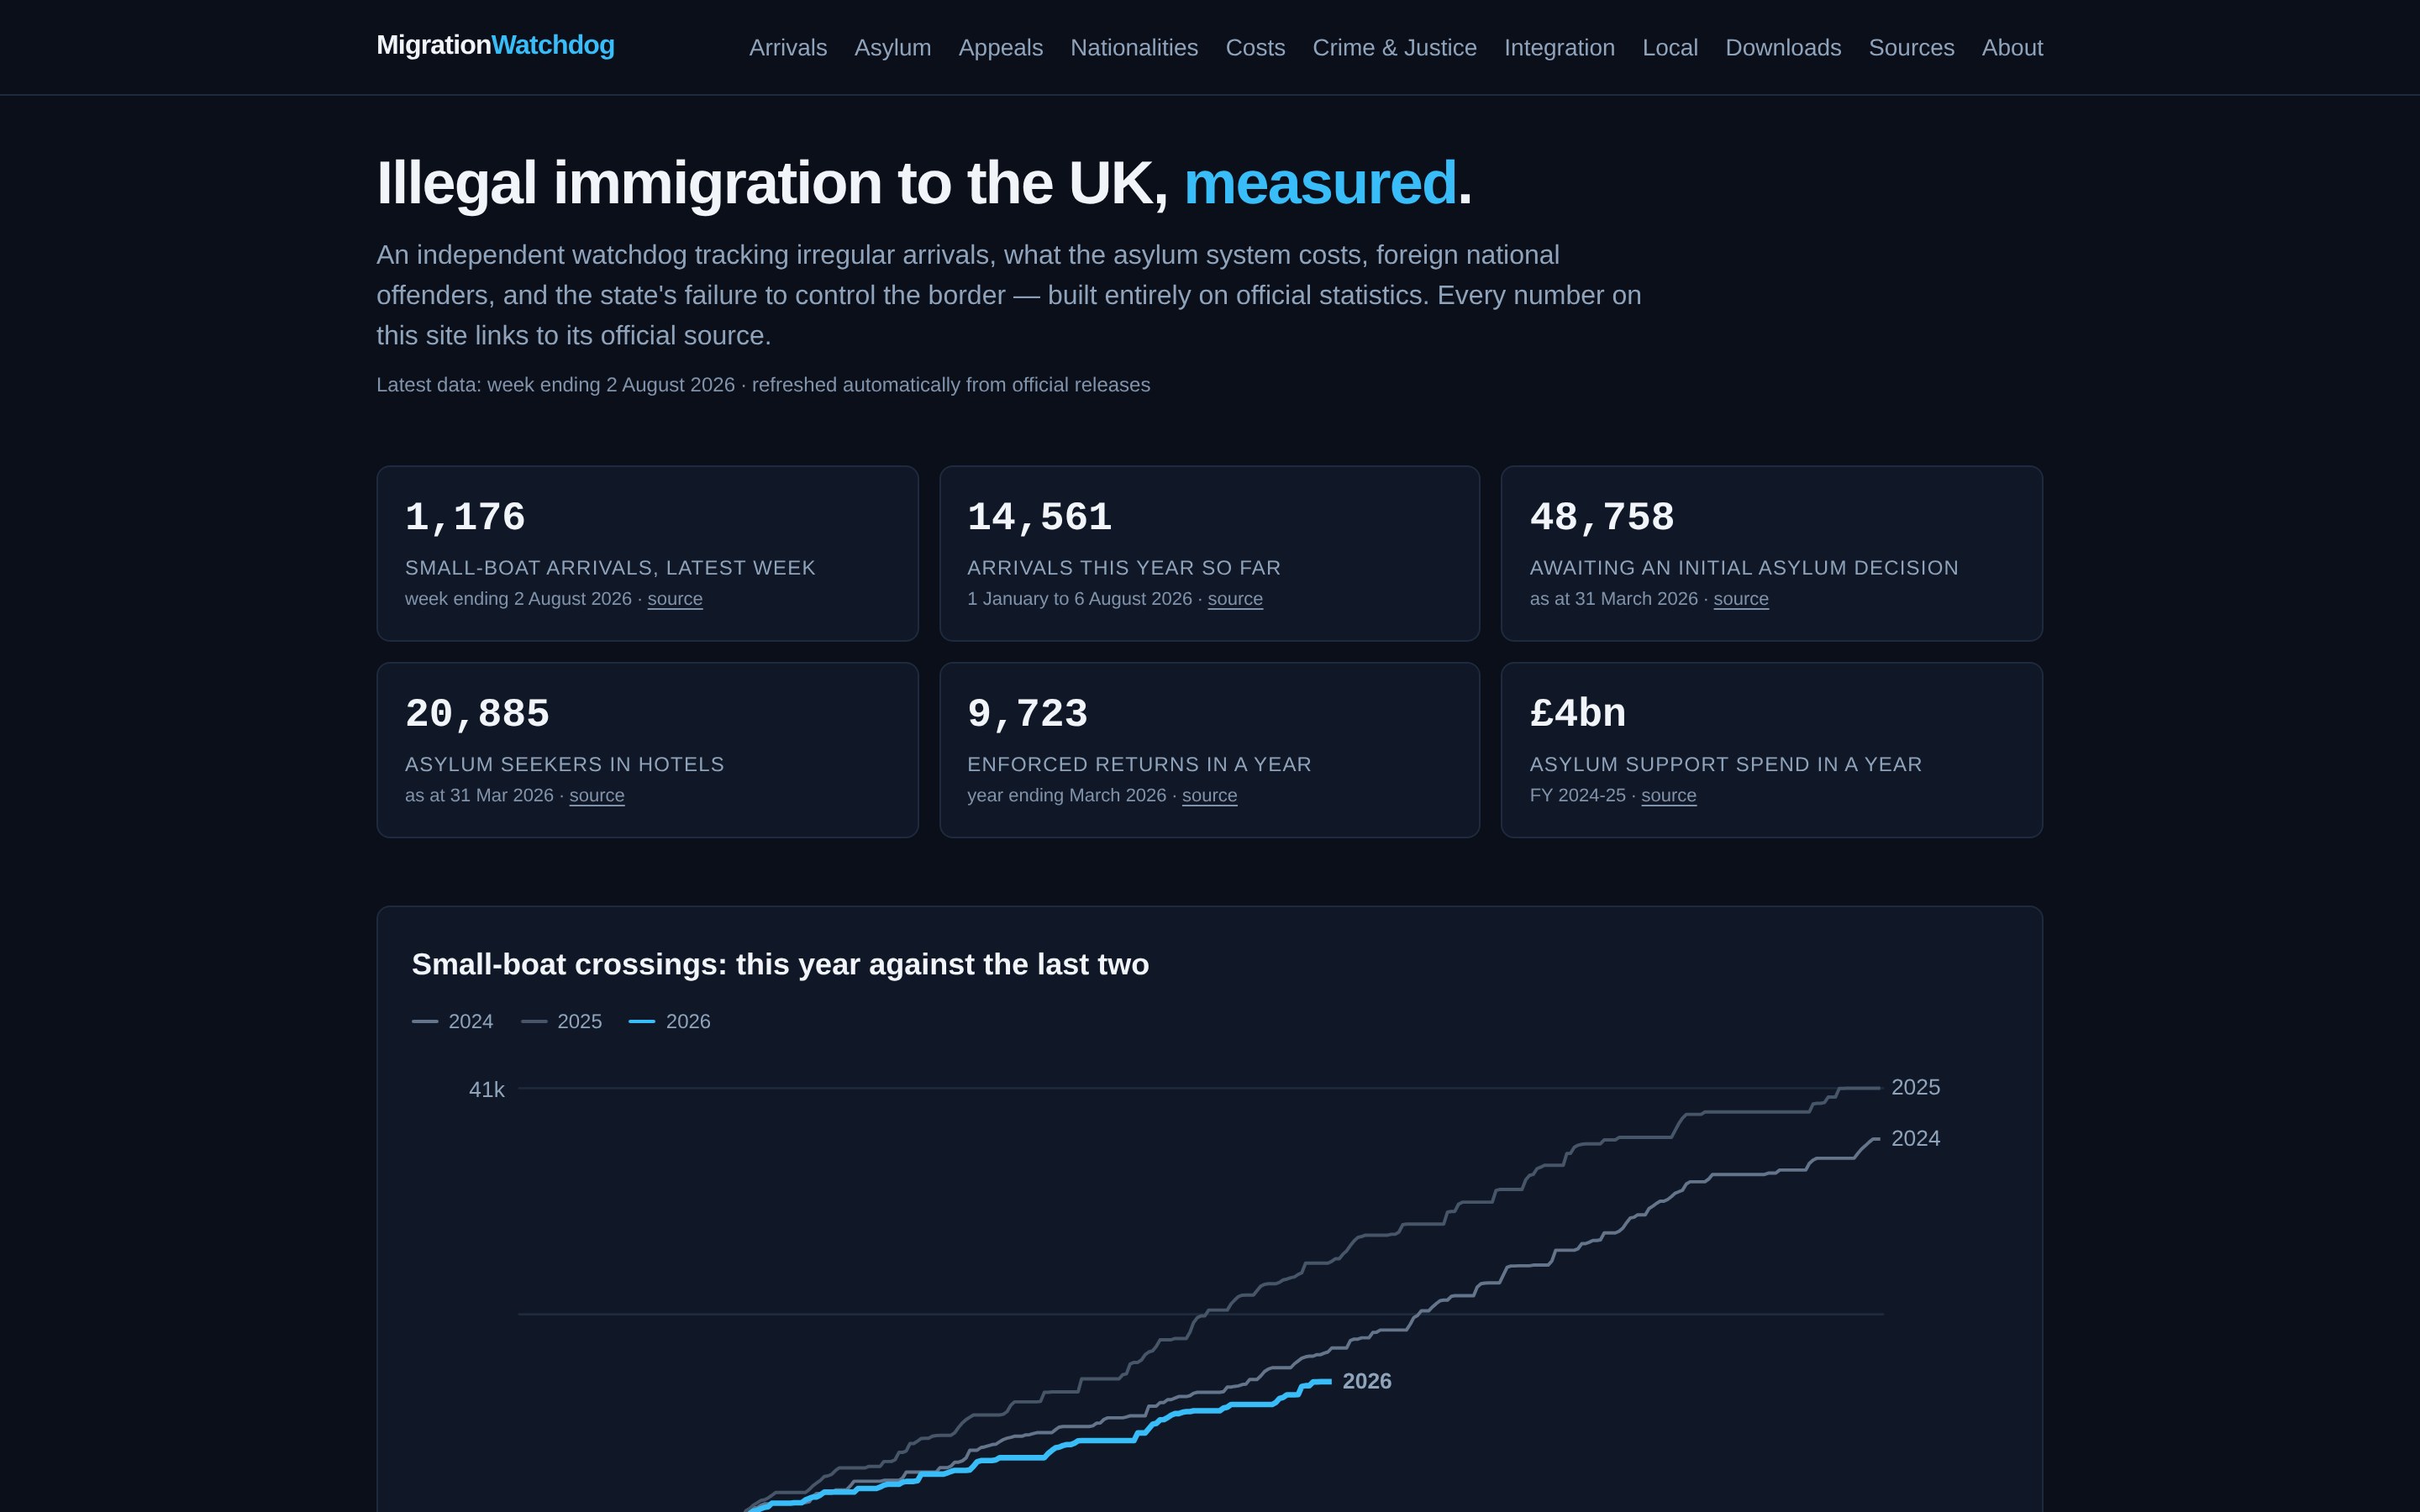The image size is (2420, 1512).
Task: Click the 'SMALL-BOAT ARRIVALS, LATEST WEEK' label
Action: click(610, 568)
